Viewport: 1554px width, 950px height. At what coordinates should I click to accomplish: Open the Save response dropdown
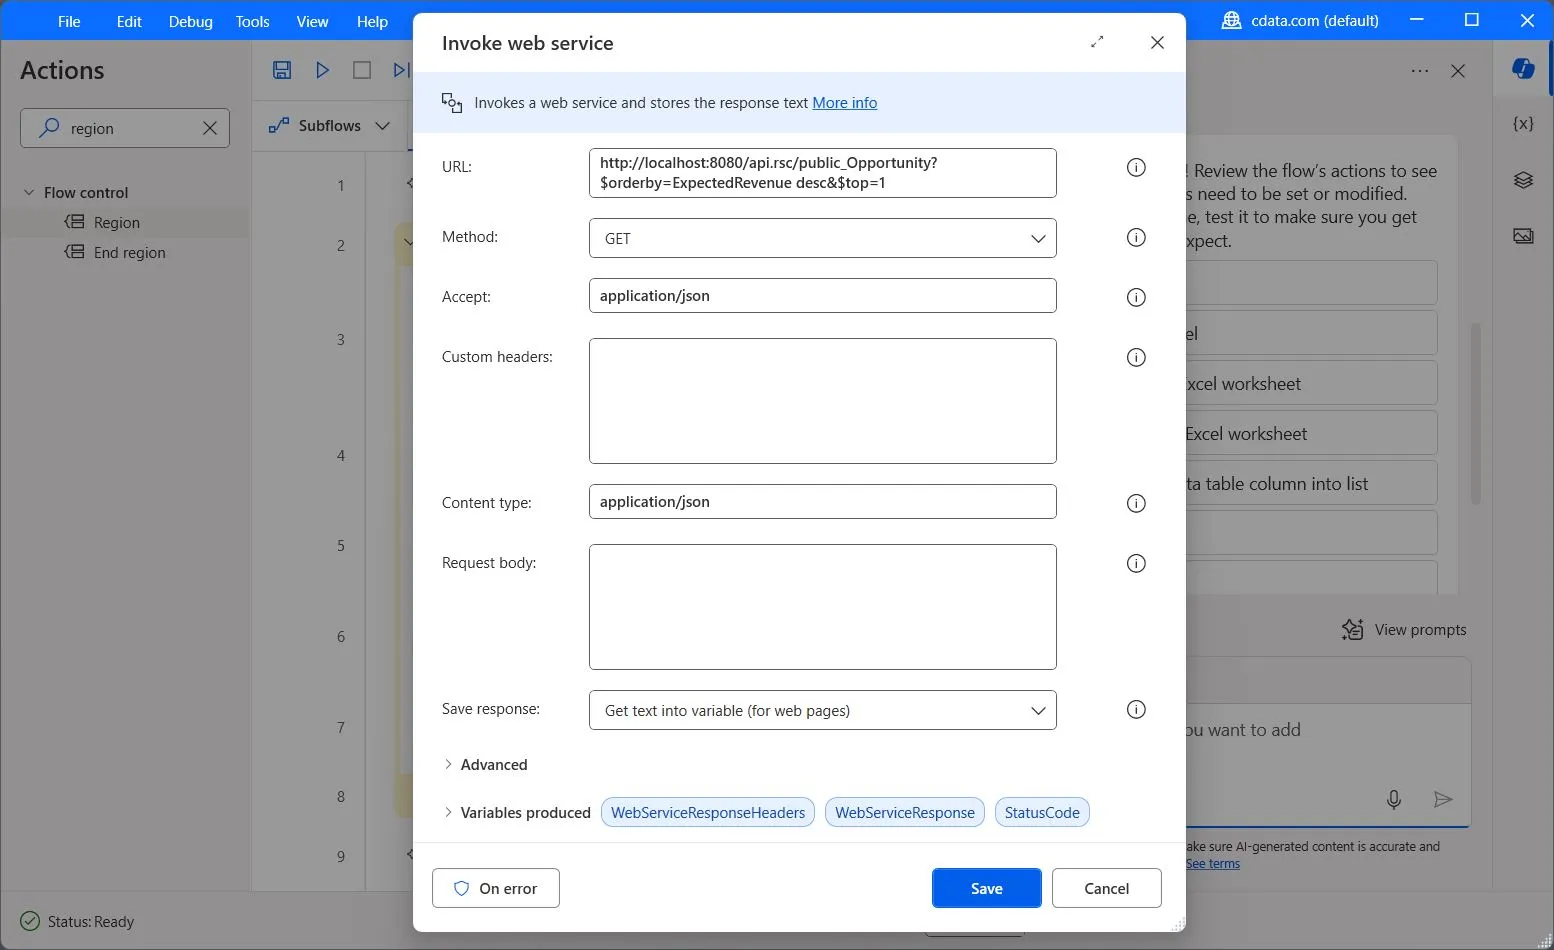click(x=822, y=710)
